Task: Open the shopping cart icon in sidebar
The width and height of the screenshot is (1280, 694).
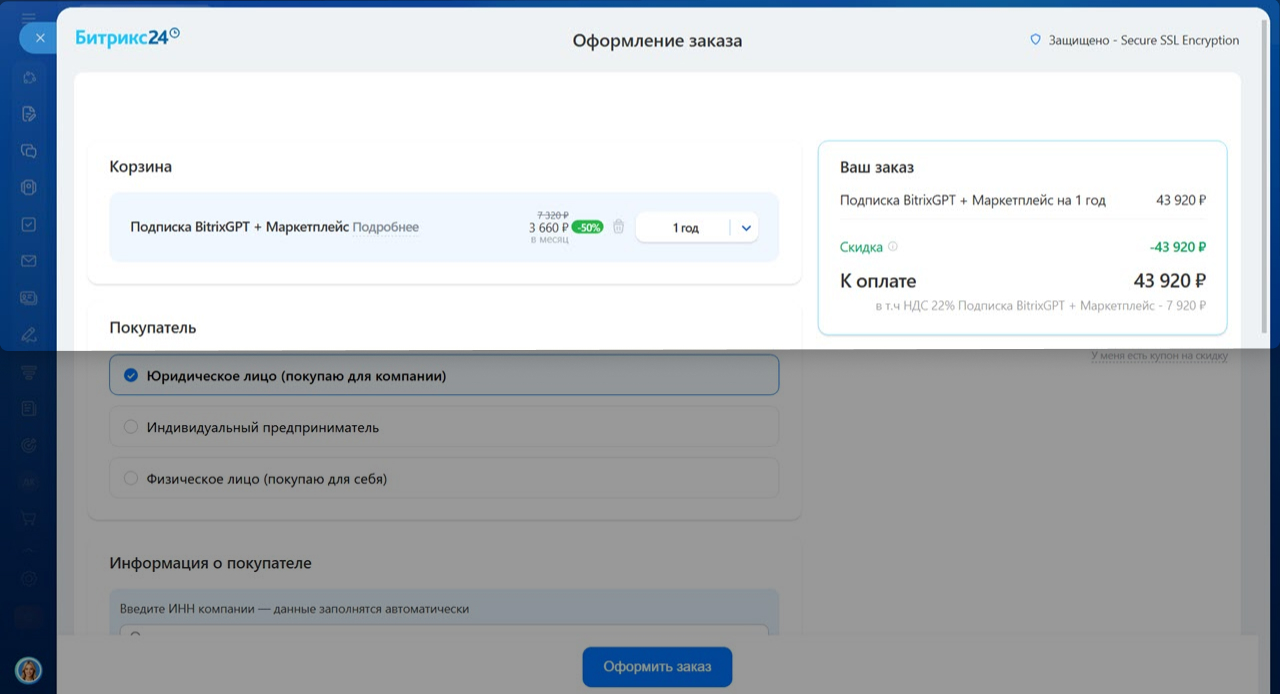Action: 29,519
